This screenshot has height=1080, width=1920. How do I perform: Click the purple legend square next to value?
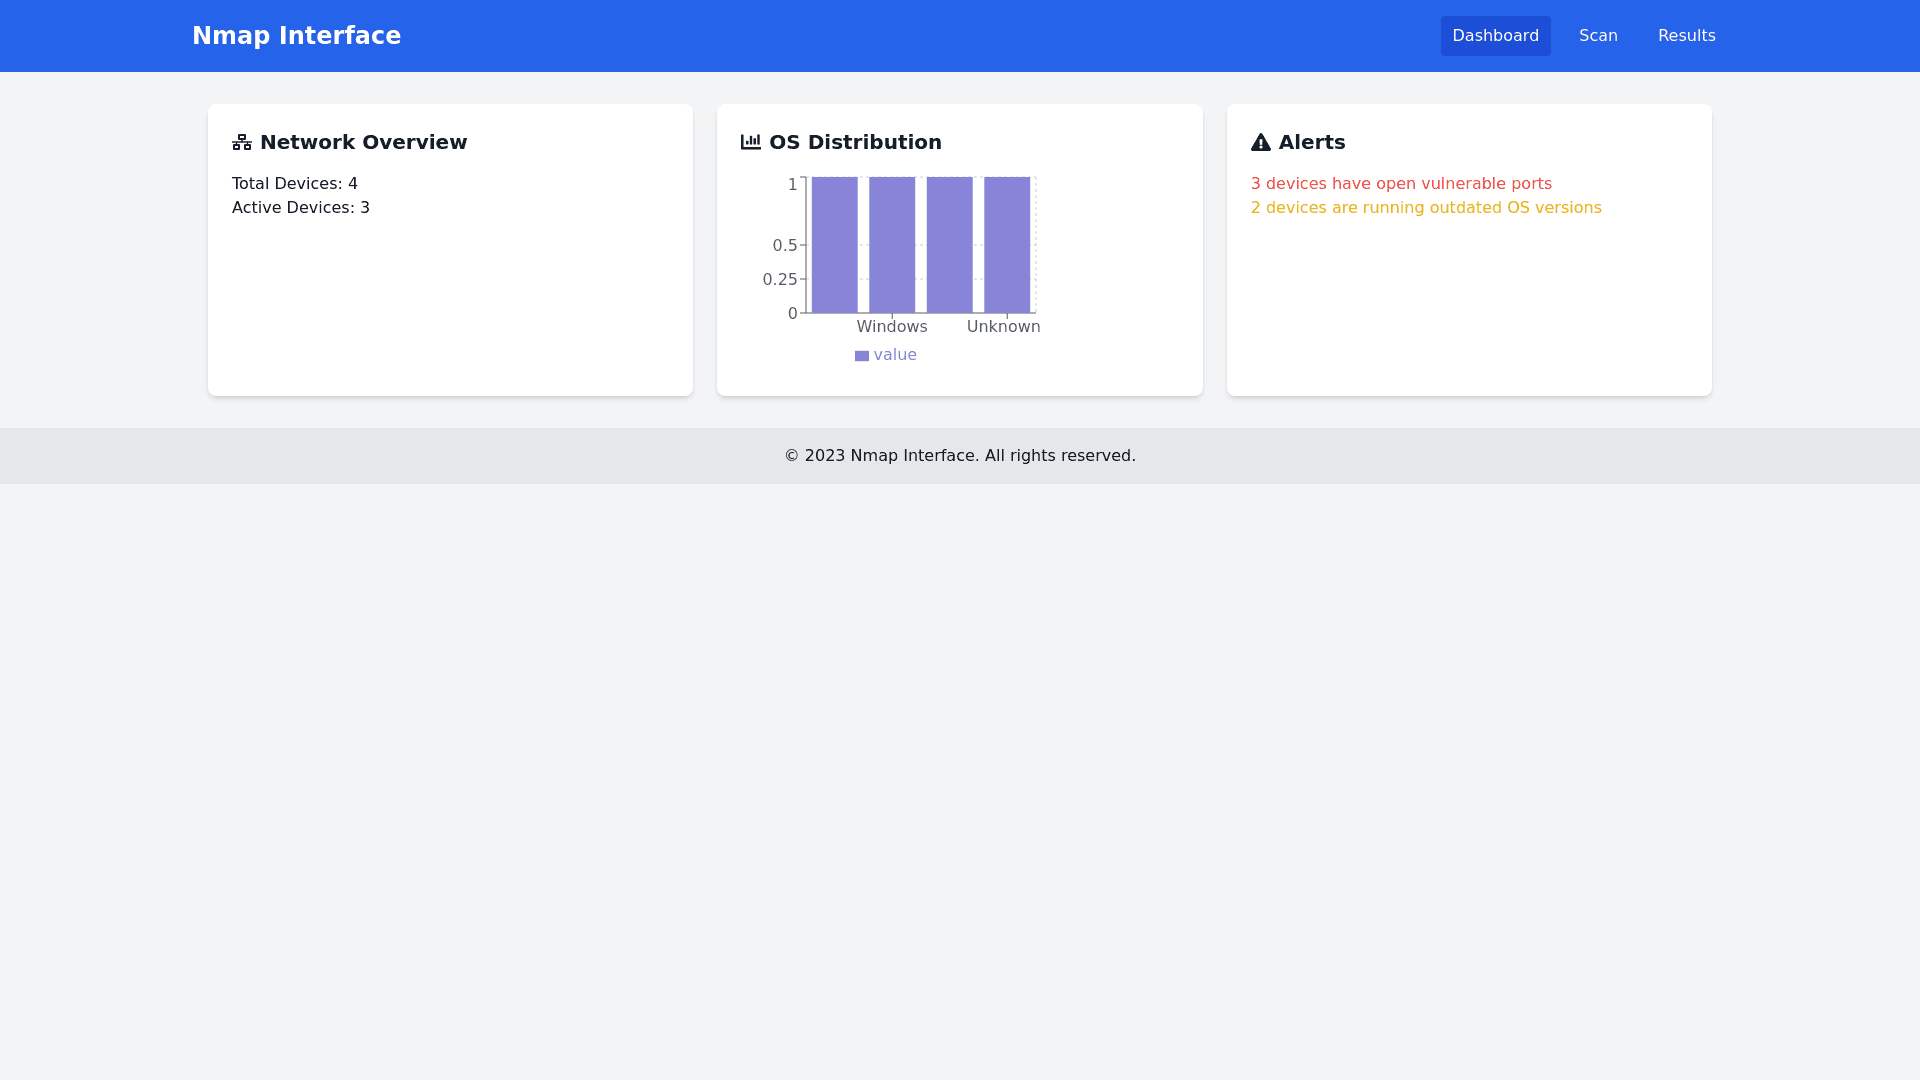coord(861,356)
